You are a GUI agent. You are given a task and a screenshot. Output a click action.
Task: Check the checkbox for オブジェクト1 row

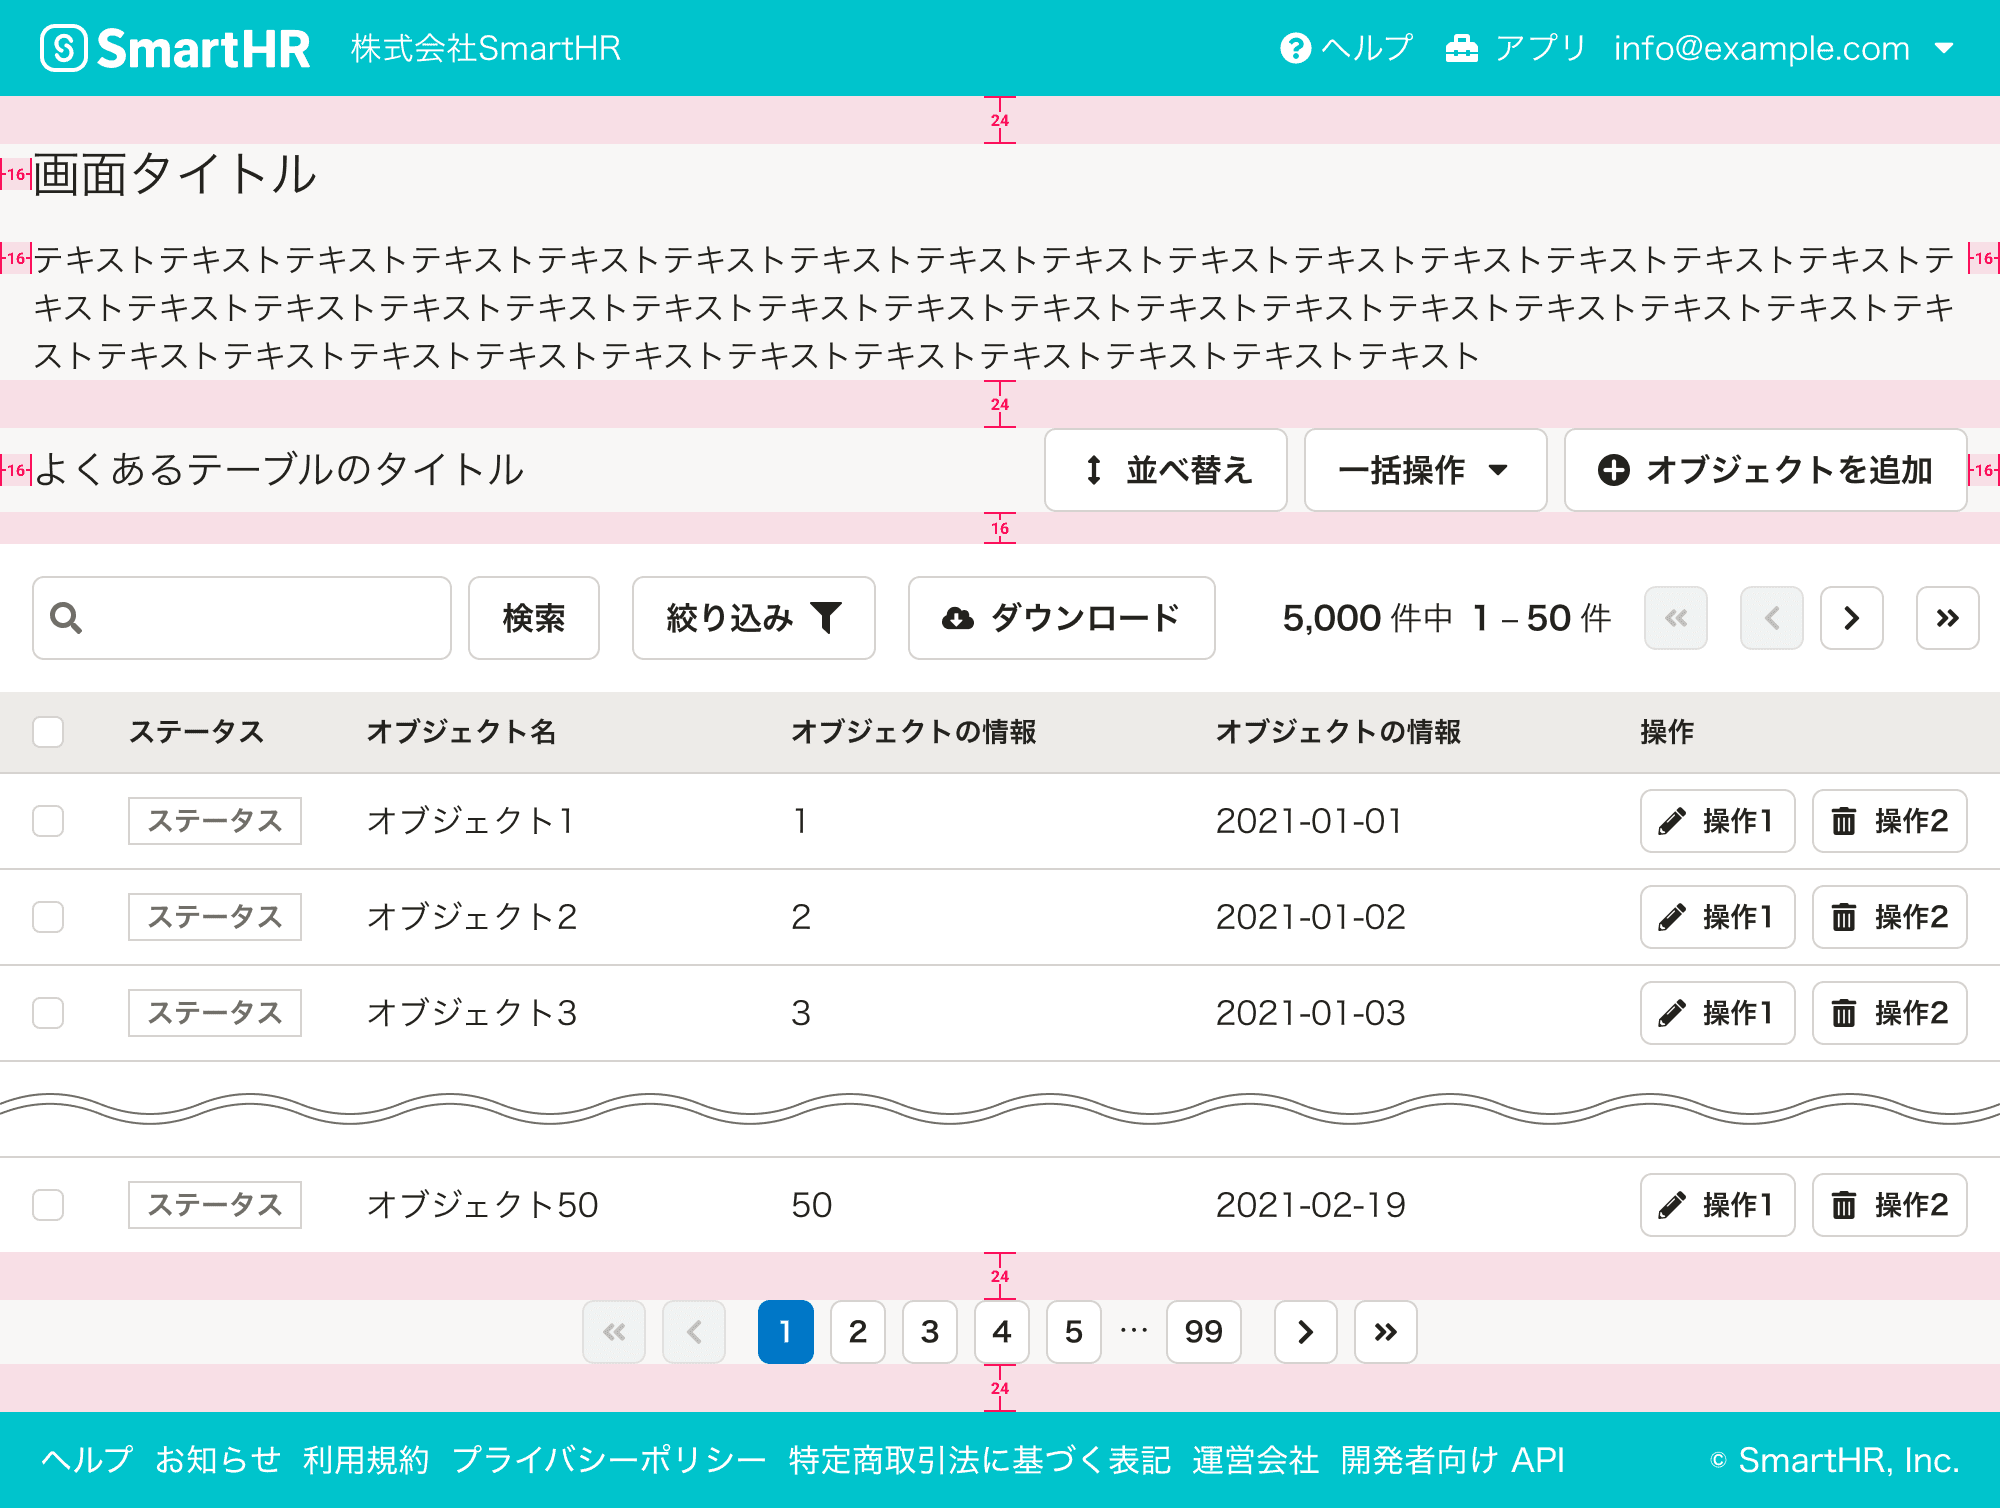(47, 820)
